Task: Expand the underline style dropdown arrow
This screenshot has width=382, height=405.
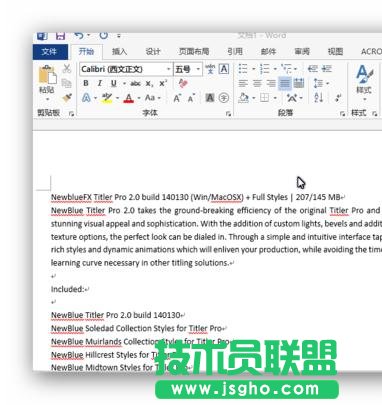Action: 124,84
